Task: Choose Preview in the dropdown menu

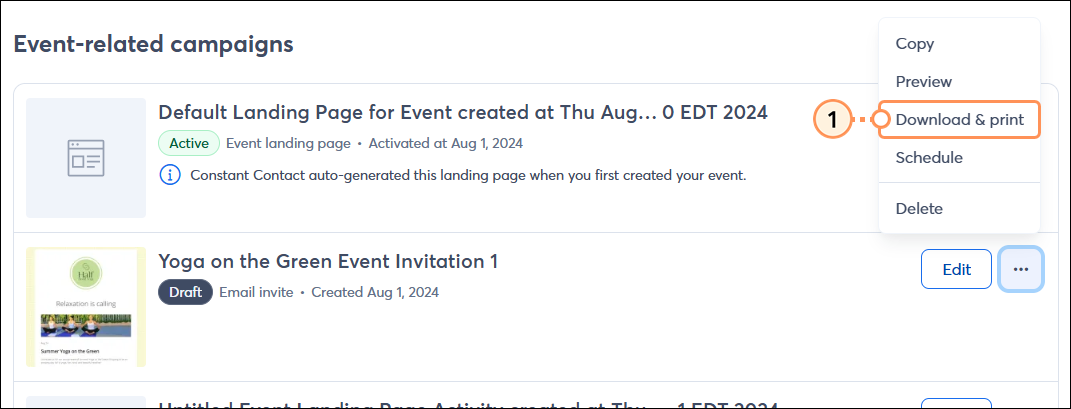Action: click(x=923, y=81)
